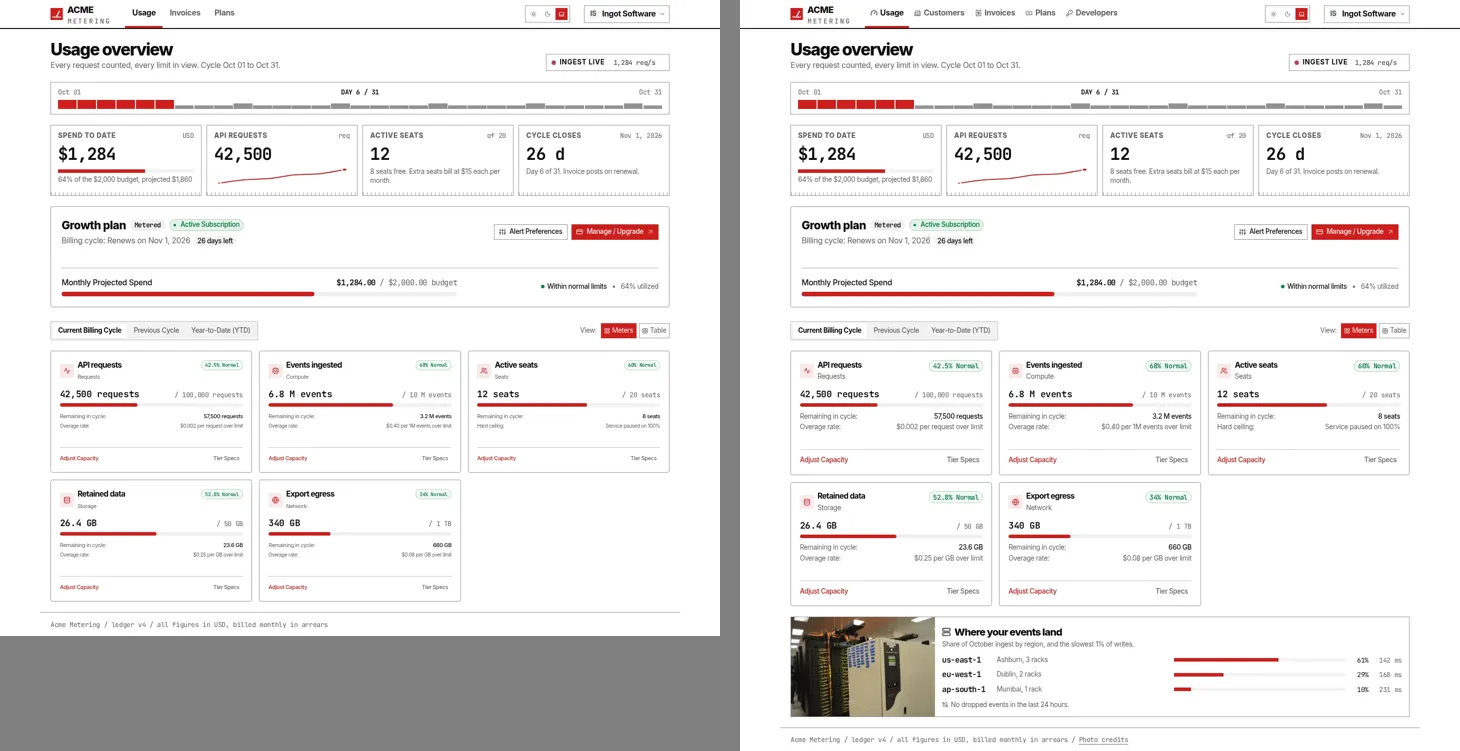This screenshot has width=1460, height=751.
Task: Click Monthly Projected Spend progress bar, right pane
Action: click(999, 294)
